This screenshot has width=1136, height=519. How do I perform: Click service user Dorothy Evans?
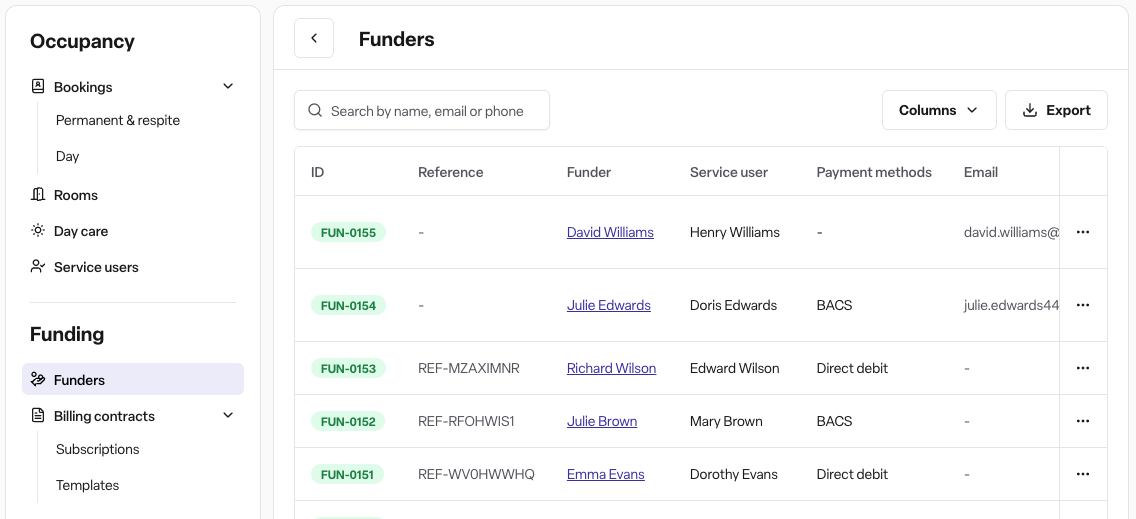(734, 474)
